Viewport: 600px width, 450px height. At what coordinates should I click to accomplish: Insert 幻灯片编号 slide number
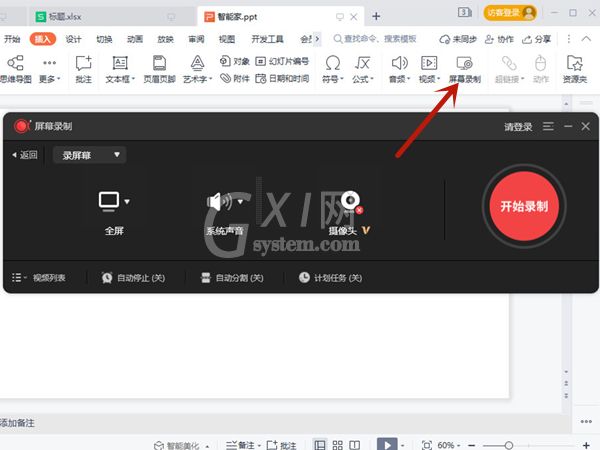[x=282, y=61]
